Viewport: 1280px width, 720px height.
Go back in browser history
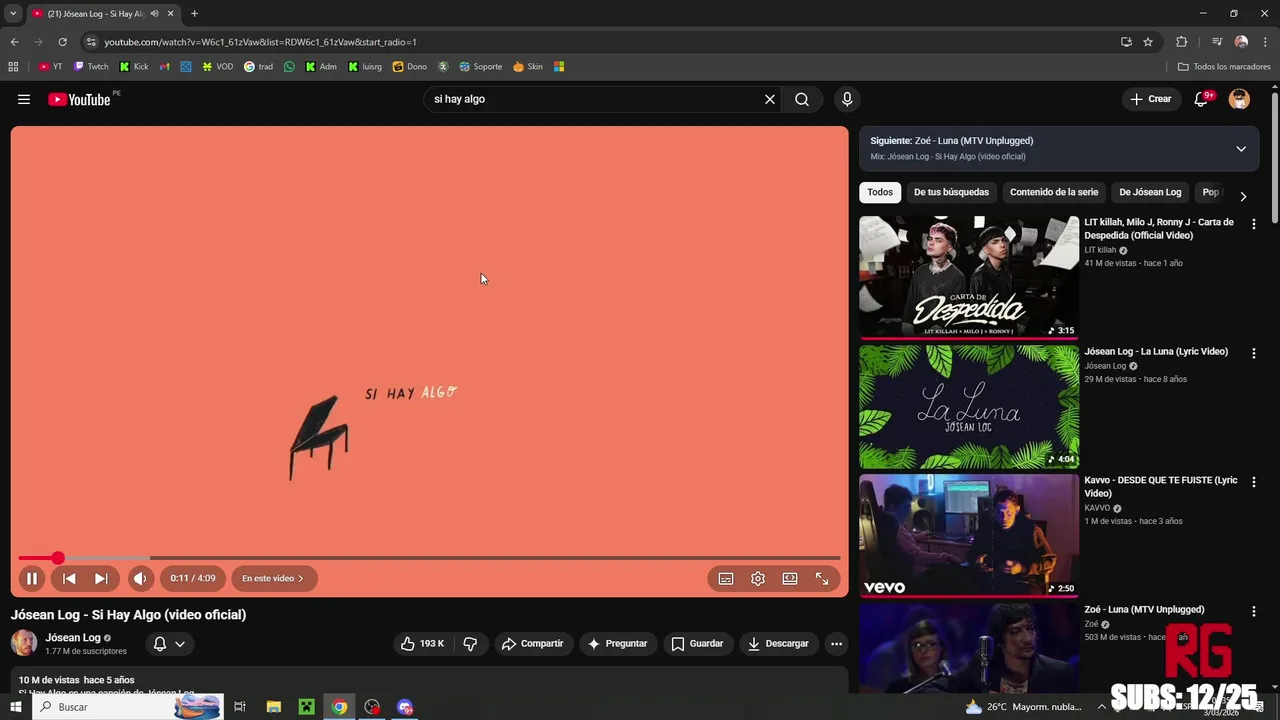point(14,42)
